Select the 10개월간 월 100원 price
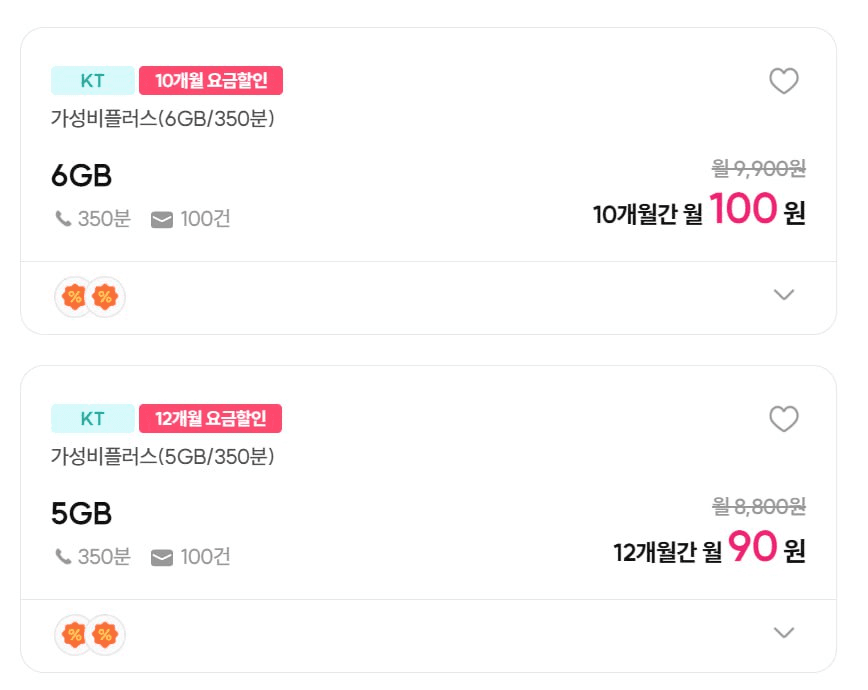The image size is (868, 690). tap(698, 211)
